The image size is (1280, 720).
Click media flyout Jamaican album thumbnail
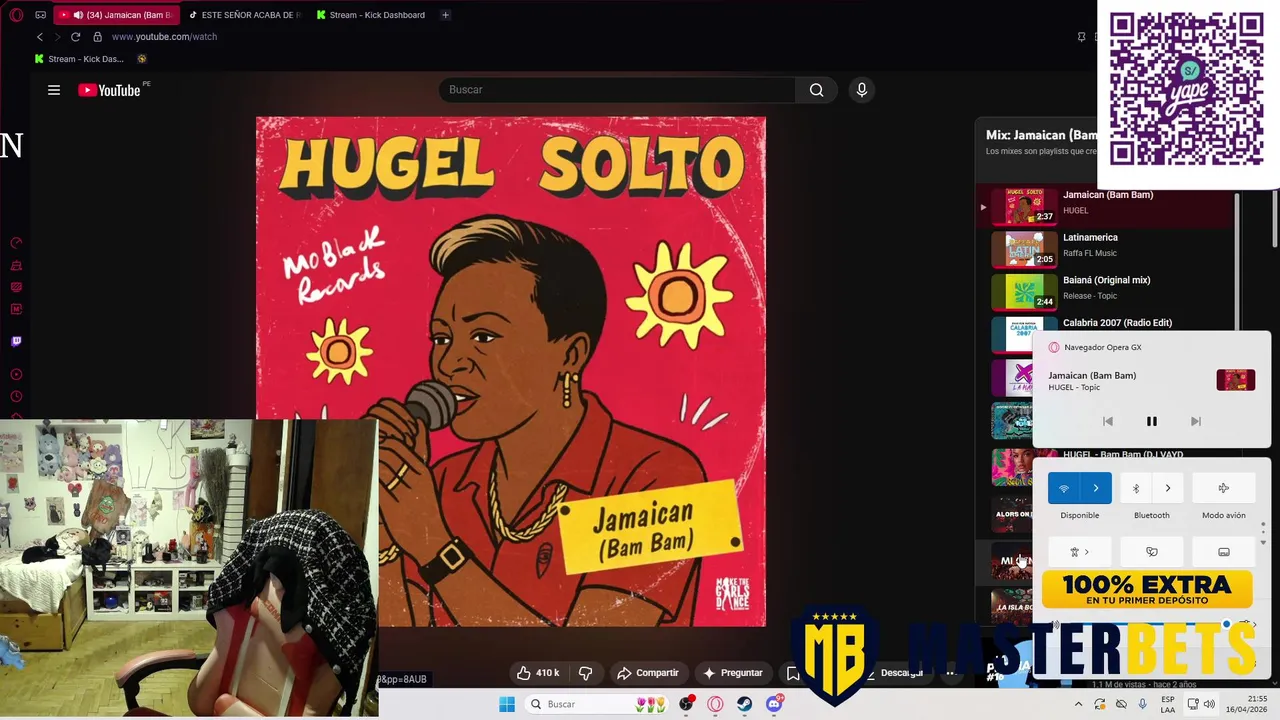point(1235,380)
